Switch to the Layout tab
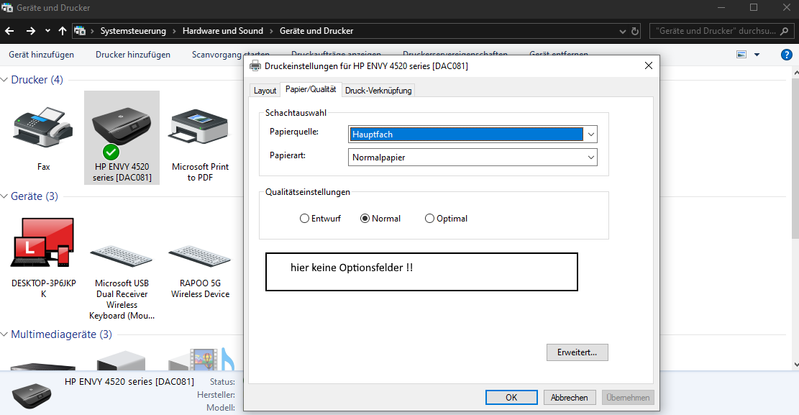The image size is (799, 415). coord(265,90)
